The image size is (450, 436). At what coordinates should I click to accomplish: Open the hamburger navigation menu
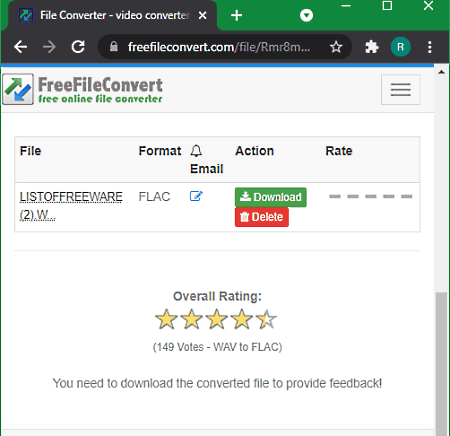coord(400,90)
